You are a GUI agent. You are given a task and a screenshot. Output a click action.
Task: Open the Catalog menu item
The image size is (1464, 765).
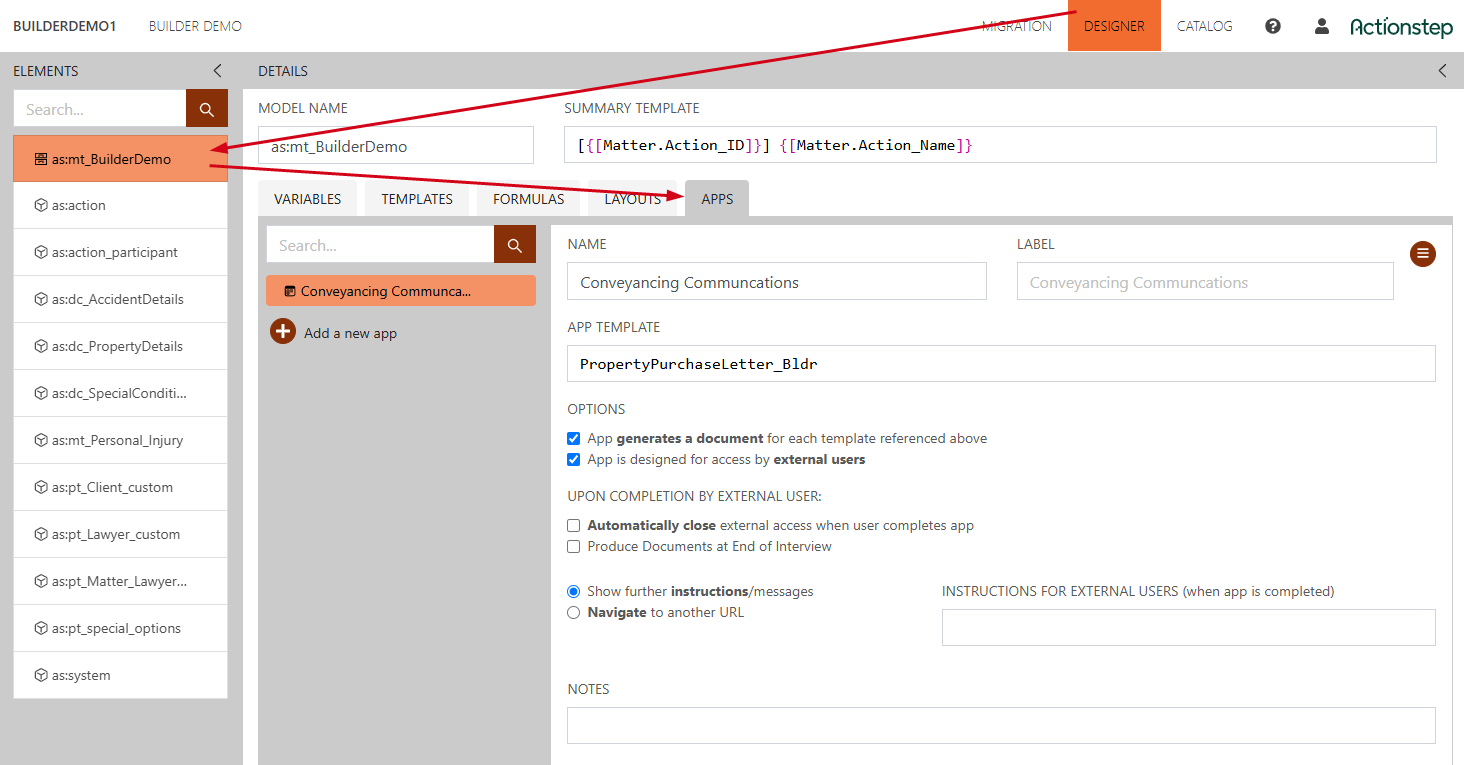click(x=1204, y=26)
